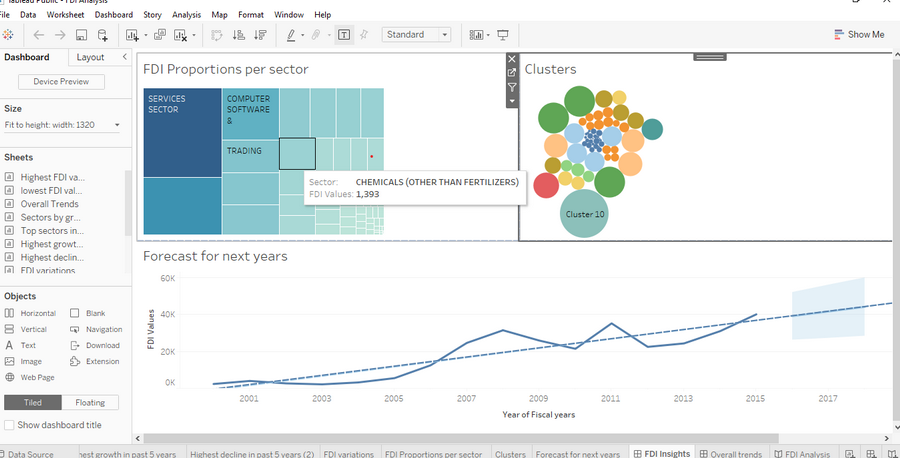Open the Format menu
This screenshot has height=458, width=900.
251,14
